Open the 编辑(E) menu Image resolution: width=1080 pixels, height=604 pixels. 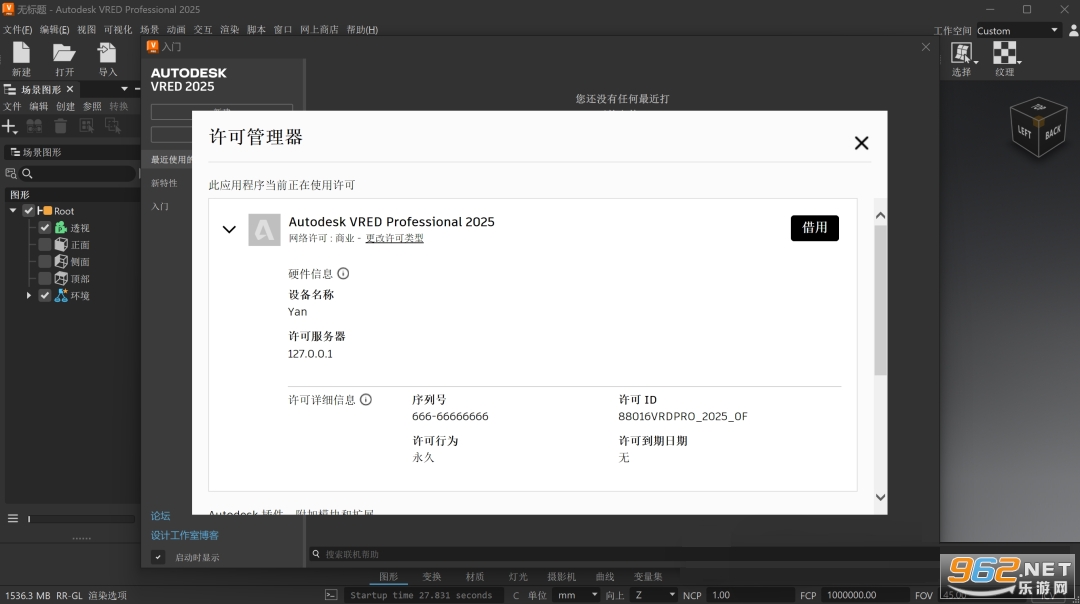pos(54,30)
